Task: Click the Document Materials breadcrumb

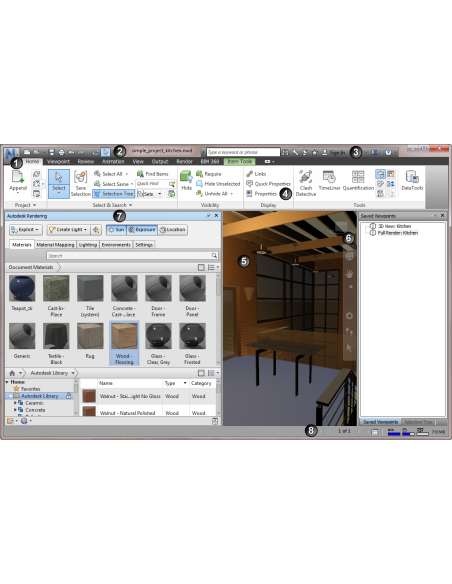Action: (x=31, y=267)
